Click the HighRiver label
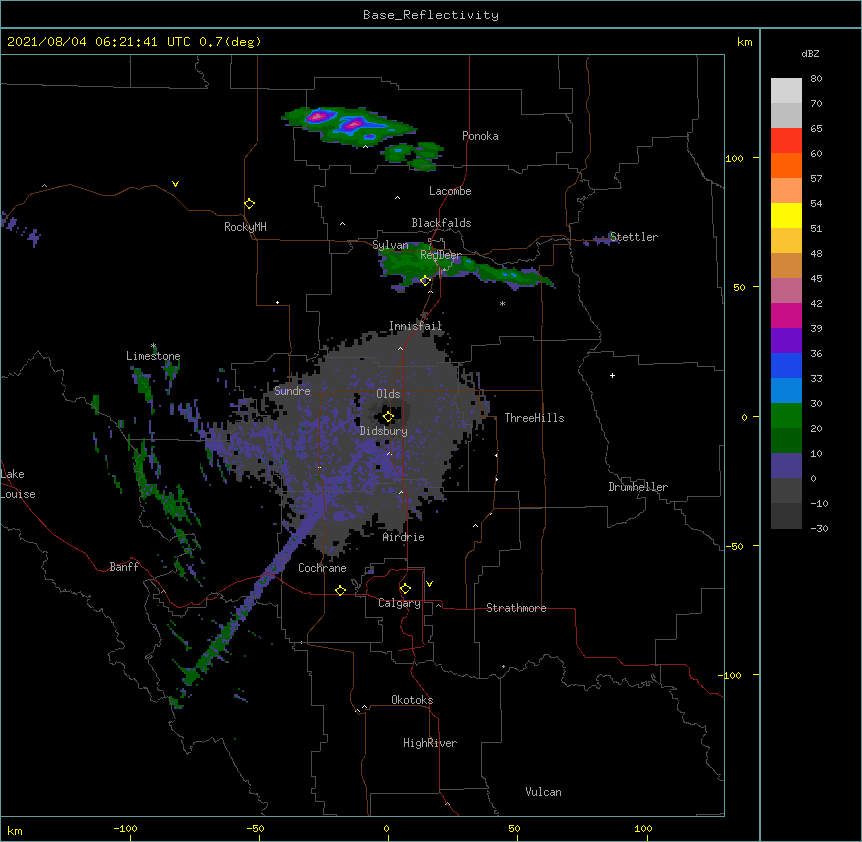 430,743
